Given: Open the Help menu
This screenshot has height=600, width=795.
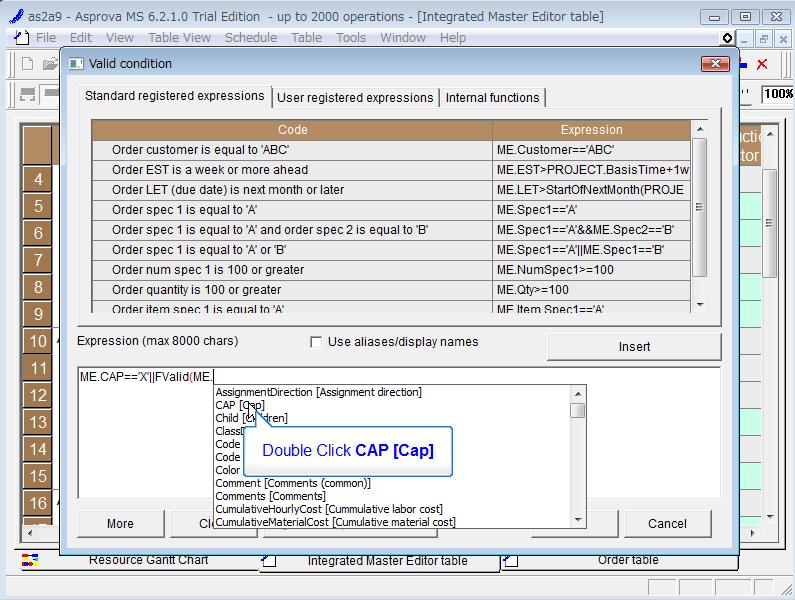Looking at the screenshot, I should (x=453, y=38).
